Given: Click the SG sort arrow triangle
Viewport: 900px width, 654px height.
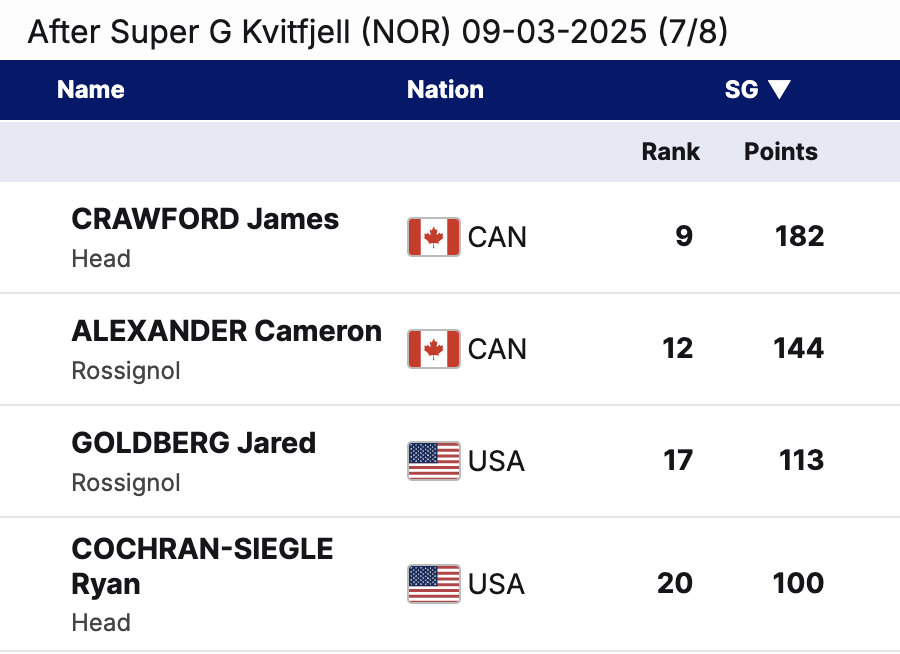Looking at the screenshot, I should pyautogui.click(x=779, y=90).
